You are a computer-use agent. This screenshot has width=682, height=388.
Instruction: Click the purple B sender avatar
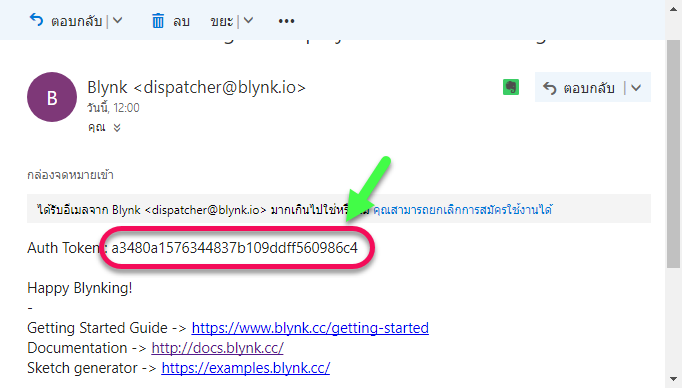coord(52,97)
